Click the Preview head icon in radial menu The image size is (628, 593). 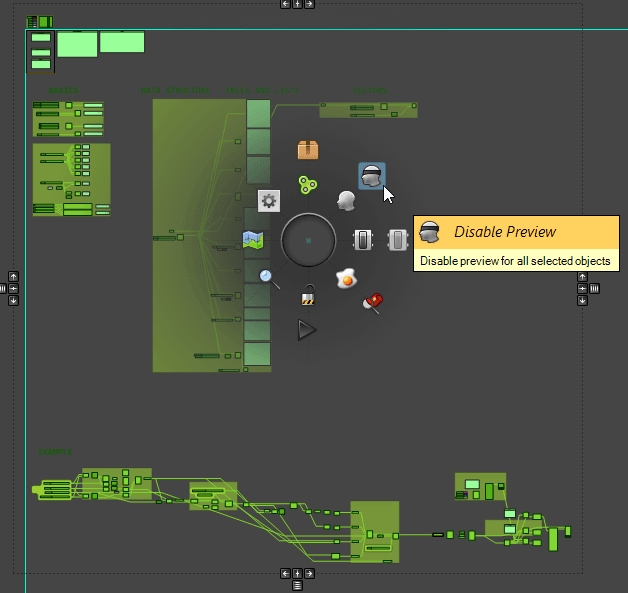pyautogui.click(x=346, y=201)
